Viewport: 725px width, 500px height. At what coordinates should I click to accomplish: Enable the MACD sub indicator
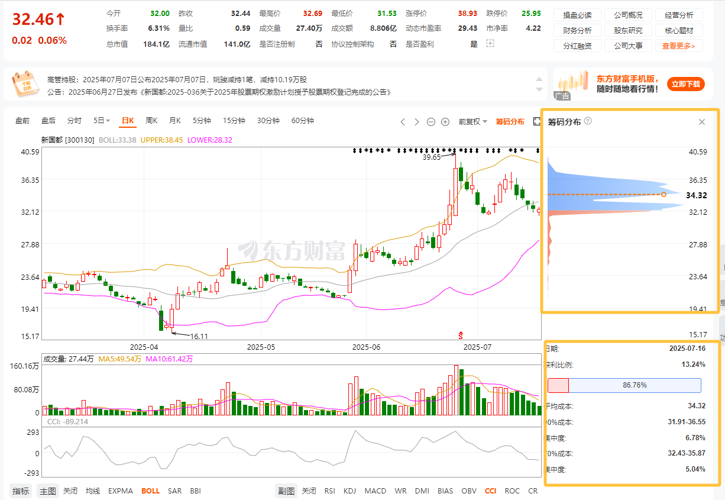(x=375, y=491)
